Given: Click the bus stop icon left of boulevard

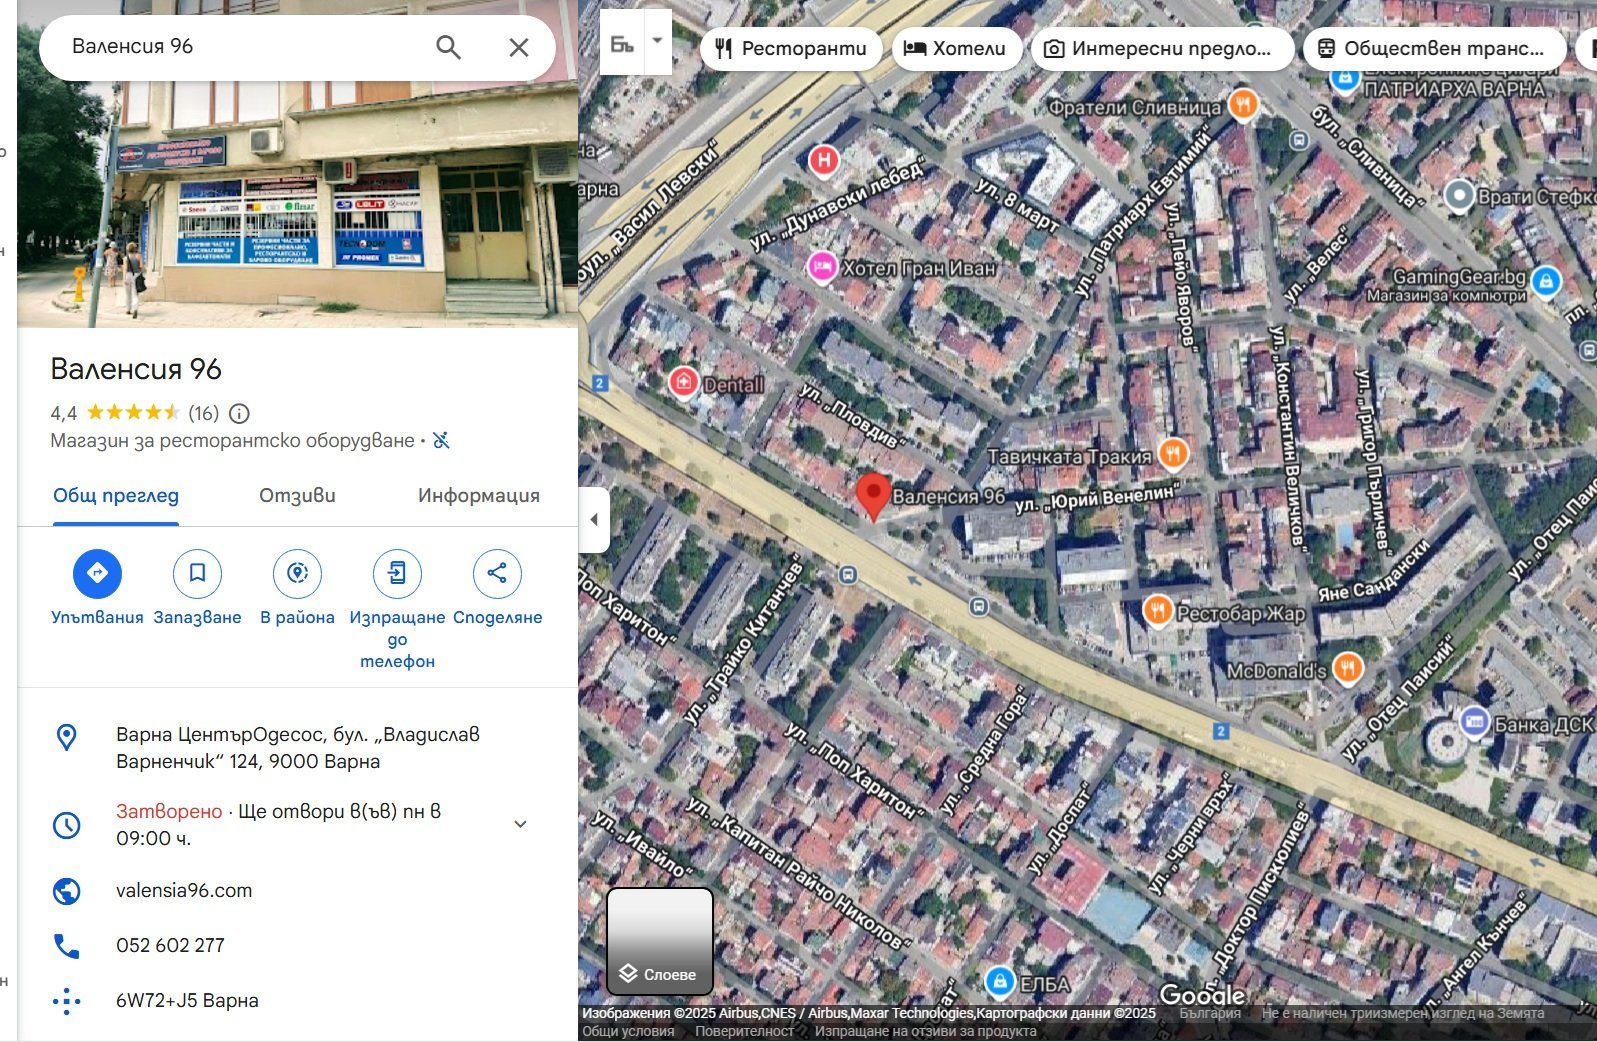Looking at the screenshot, I should coord(848,575).
